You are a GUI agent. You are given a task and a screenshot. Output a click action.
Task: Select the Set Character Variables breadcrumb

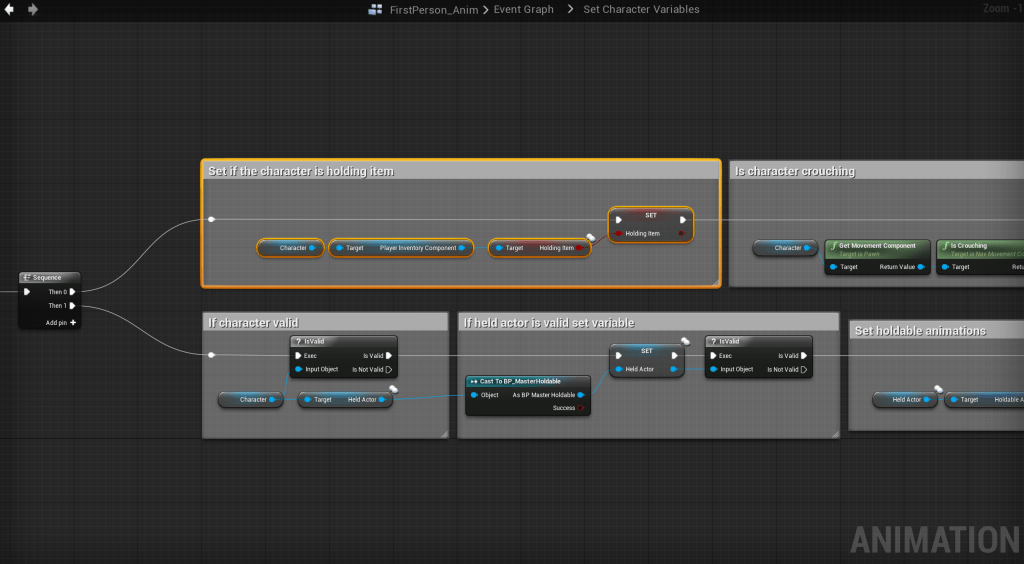coord(641,10)
